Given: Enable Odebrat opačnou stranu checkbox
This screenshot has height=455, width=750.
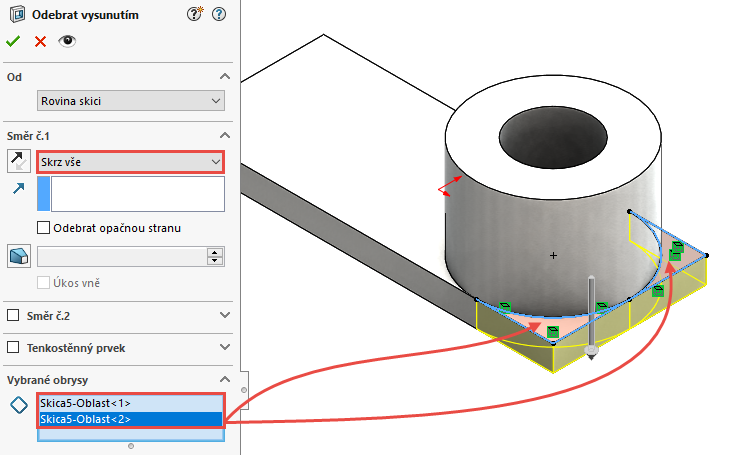Looking at the screenshot, I should 44,228.
